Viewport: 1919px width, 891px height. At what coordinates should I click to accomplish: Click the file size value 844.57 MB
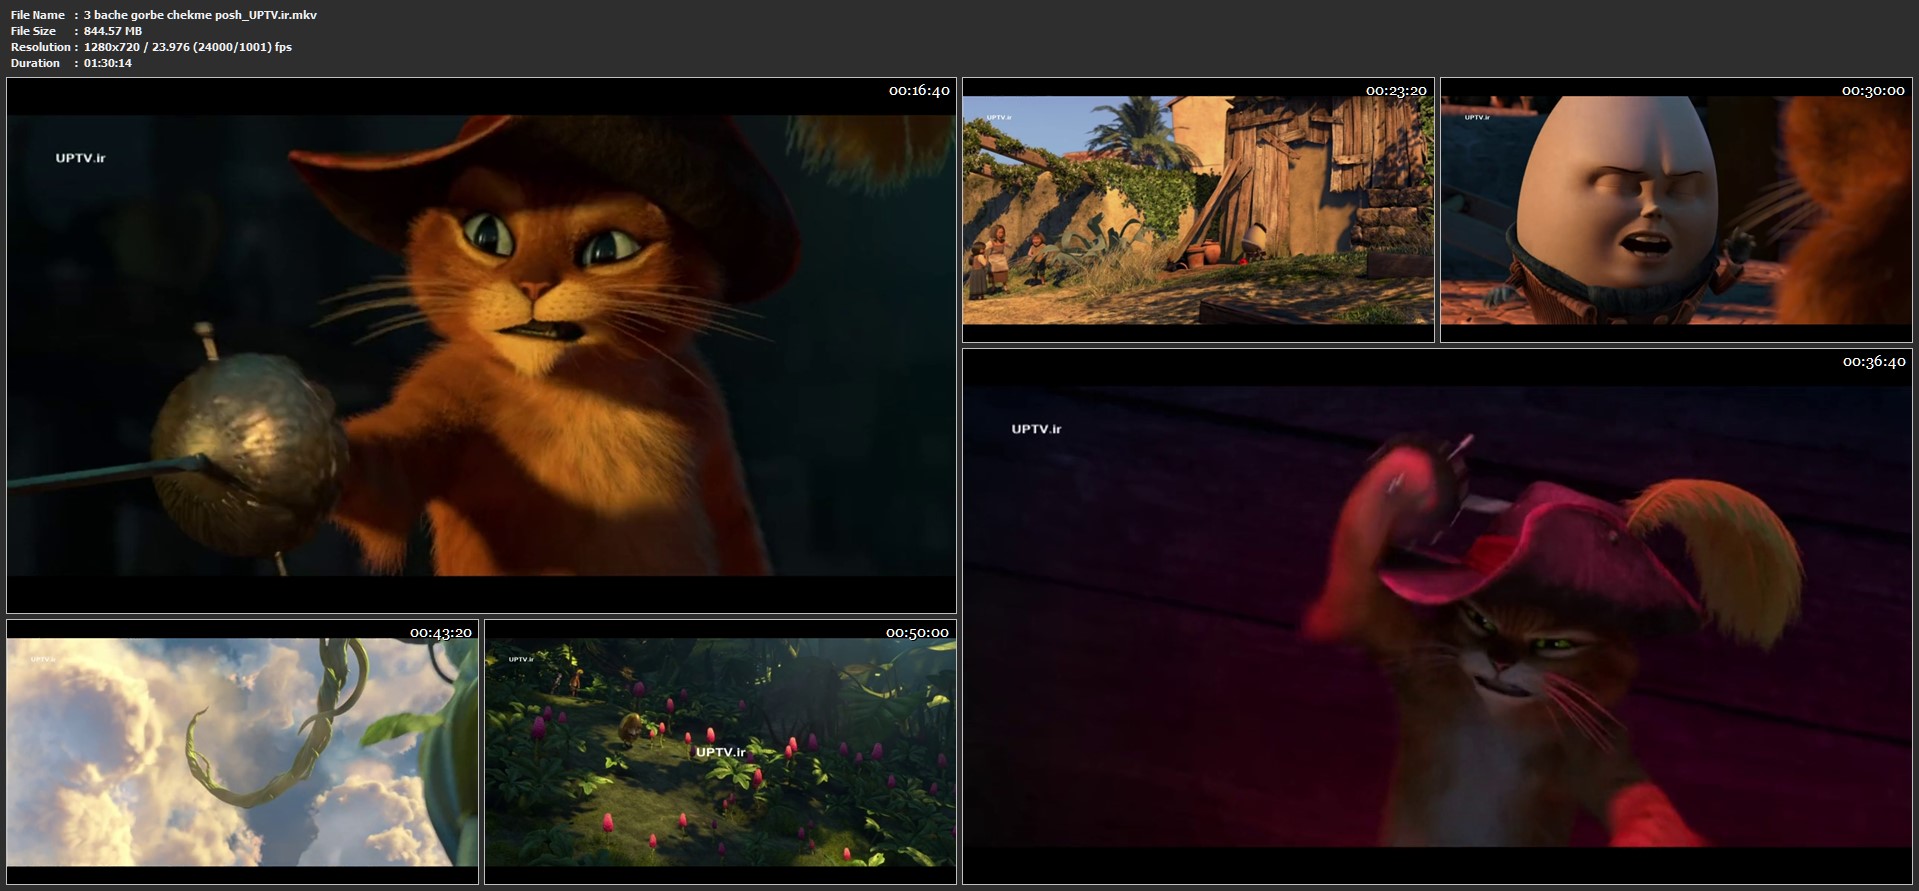coord(113,31)
